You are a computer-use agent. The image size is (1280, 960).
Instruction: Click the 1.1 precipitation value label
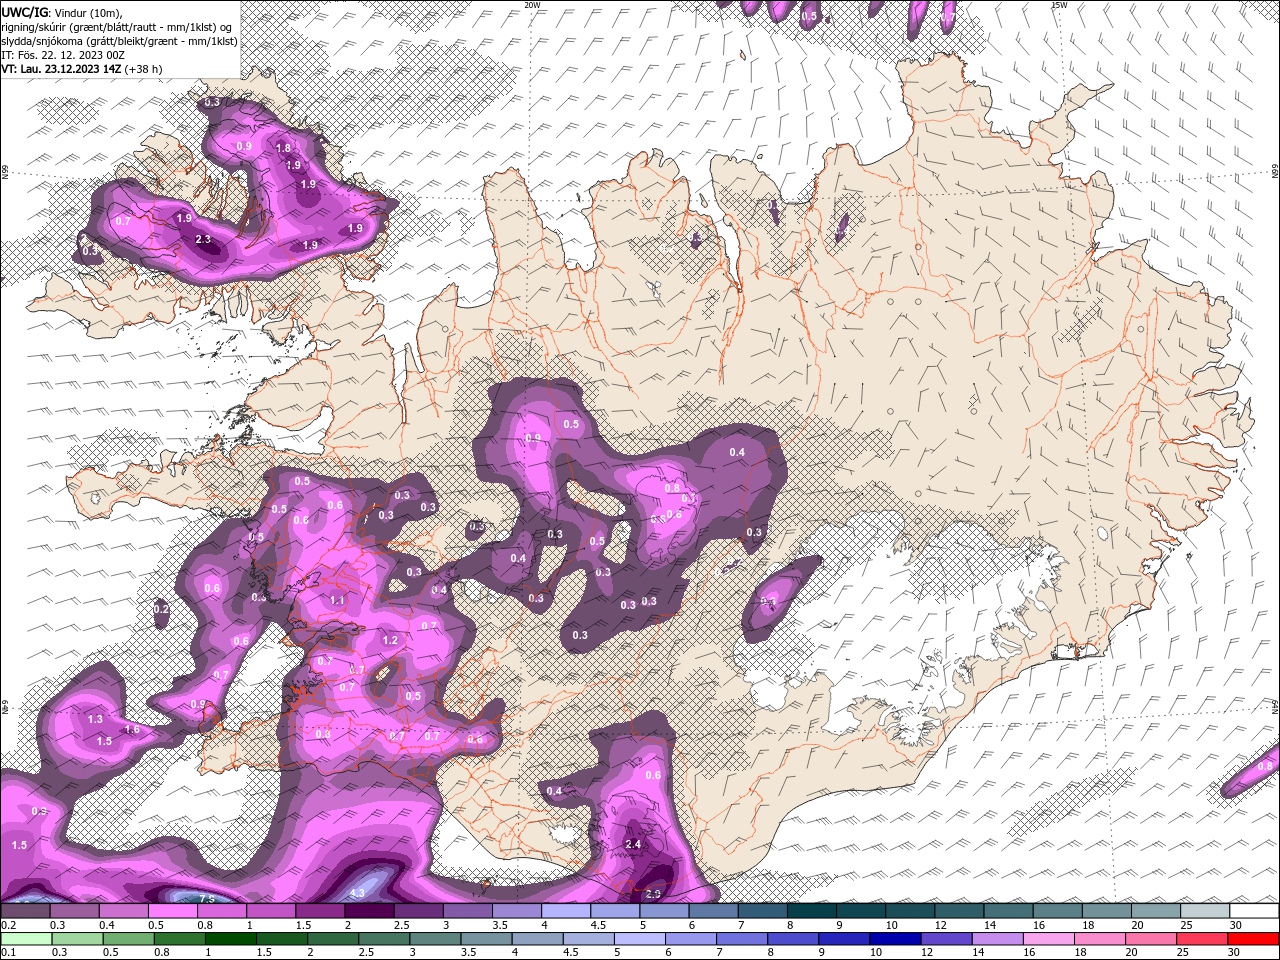[x=337, y=600]
